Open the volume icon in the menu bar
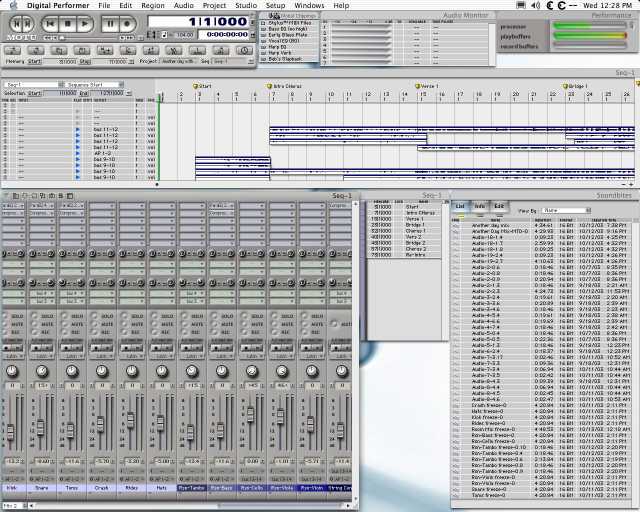640x512 pixels. [x=536, y=5]
